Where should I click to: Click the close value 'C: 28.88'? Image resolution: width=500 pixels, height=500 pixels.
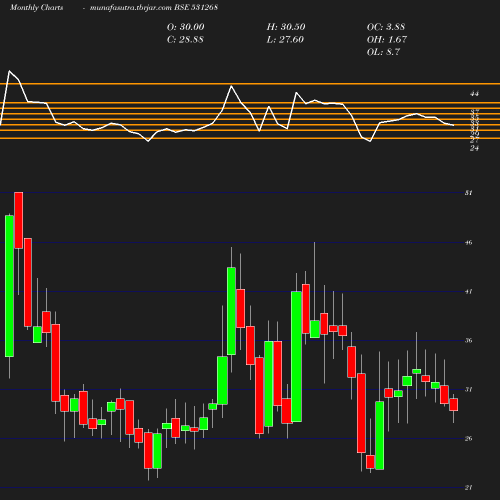(185, 39)
